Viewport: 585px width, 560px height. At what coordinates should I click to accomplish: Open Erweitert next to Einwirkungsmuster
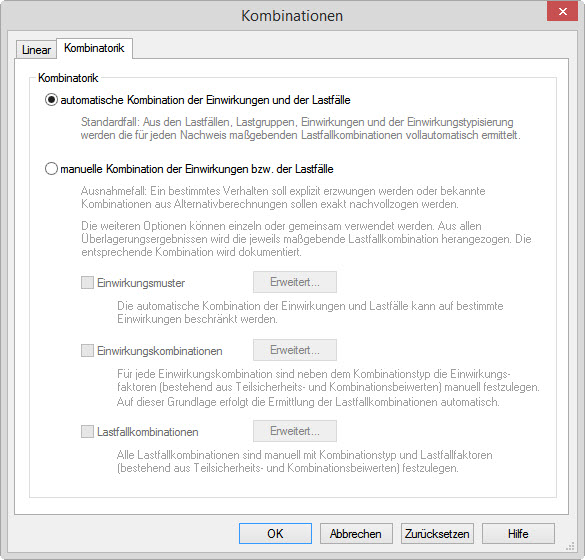pyautogui.click(x=295, y=282)
